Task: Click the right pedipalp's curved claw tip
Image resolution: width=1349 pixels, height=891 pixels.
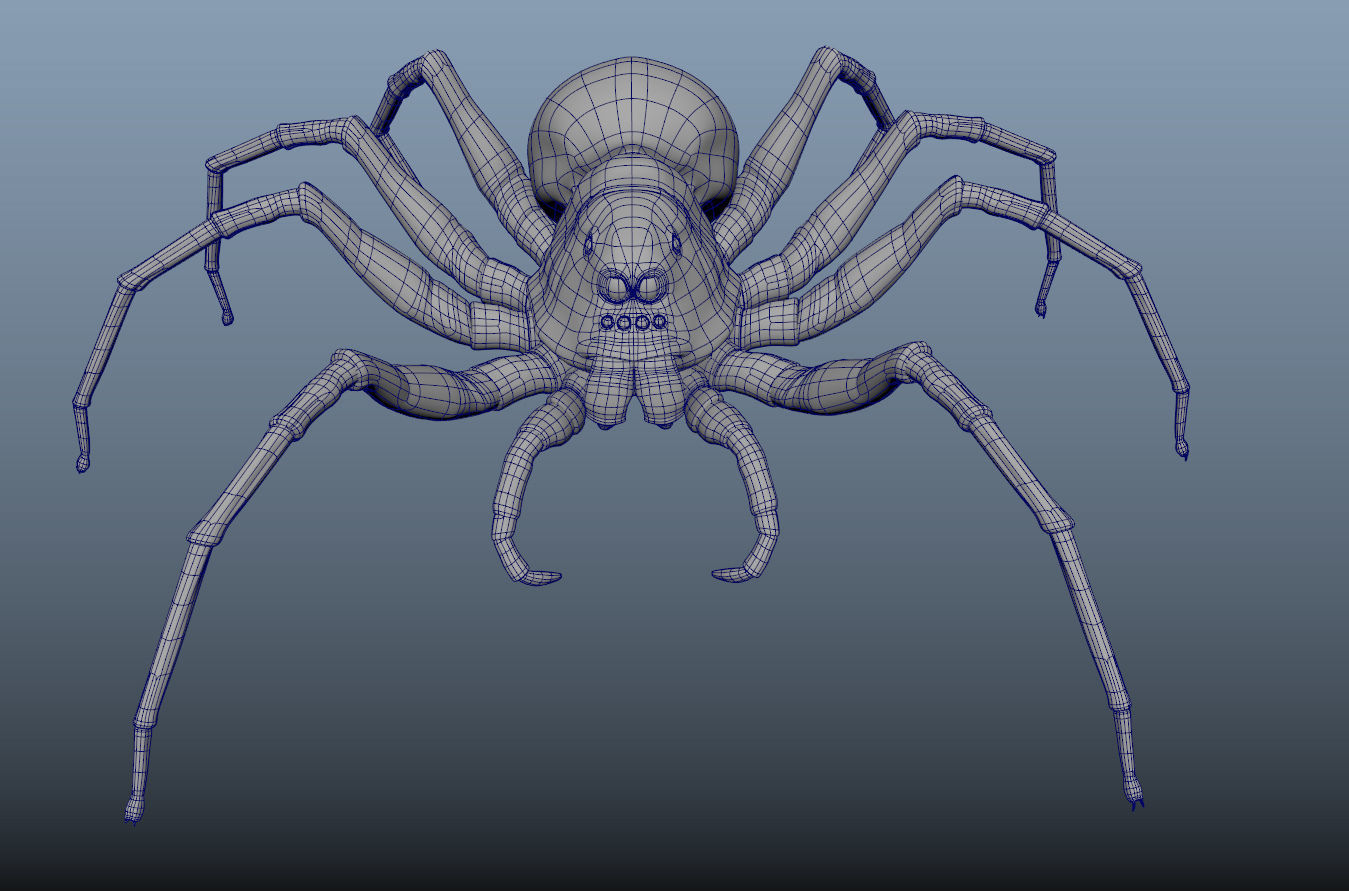Action: click(x=734, y=574)
